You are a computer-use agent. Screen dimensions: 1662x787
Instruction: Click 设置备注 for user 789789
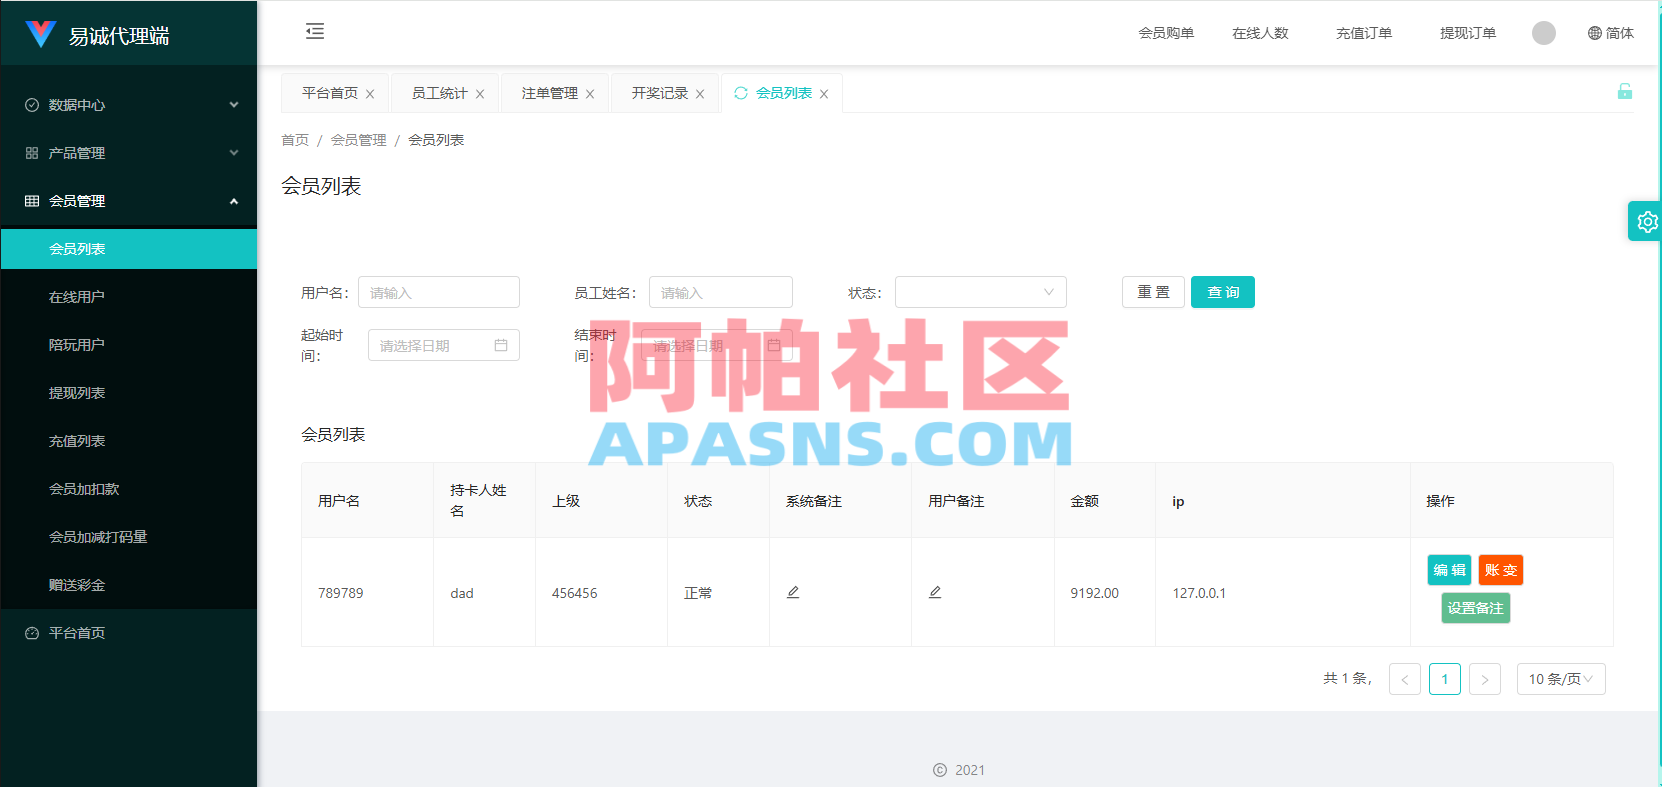1476,608
